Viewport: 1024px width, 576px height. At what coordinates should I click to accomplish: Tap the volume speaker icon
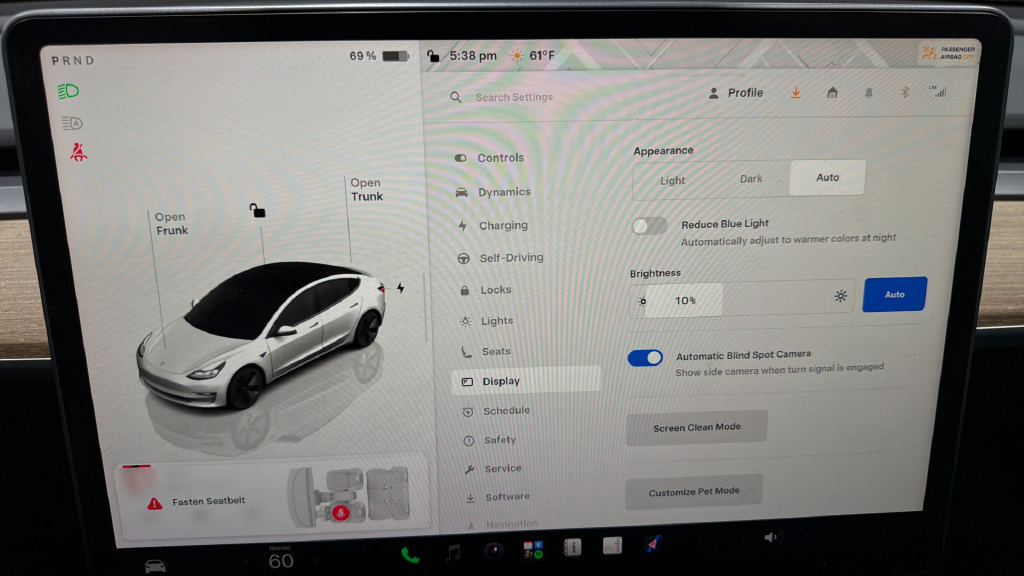(x=771, y=537)
